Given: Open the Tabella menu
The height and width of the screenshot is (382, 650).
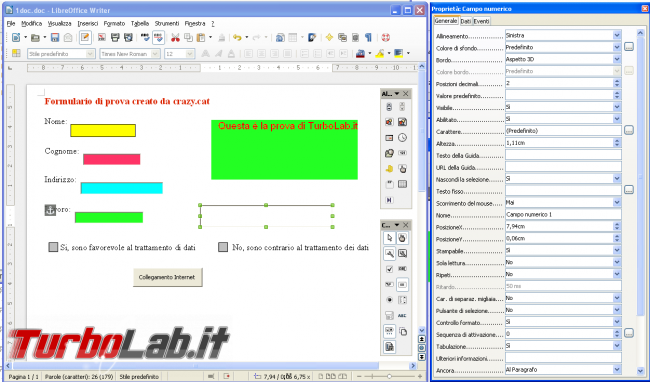Looking at the screenshot, I should (x=140, y=24).
